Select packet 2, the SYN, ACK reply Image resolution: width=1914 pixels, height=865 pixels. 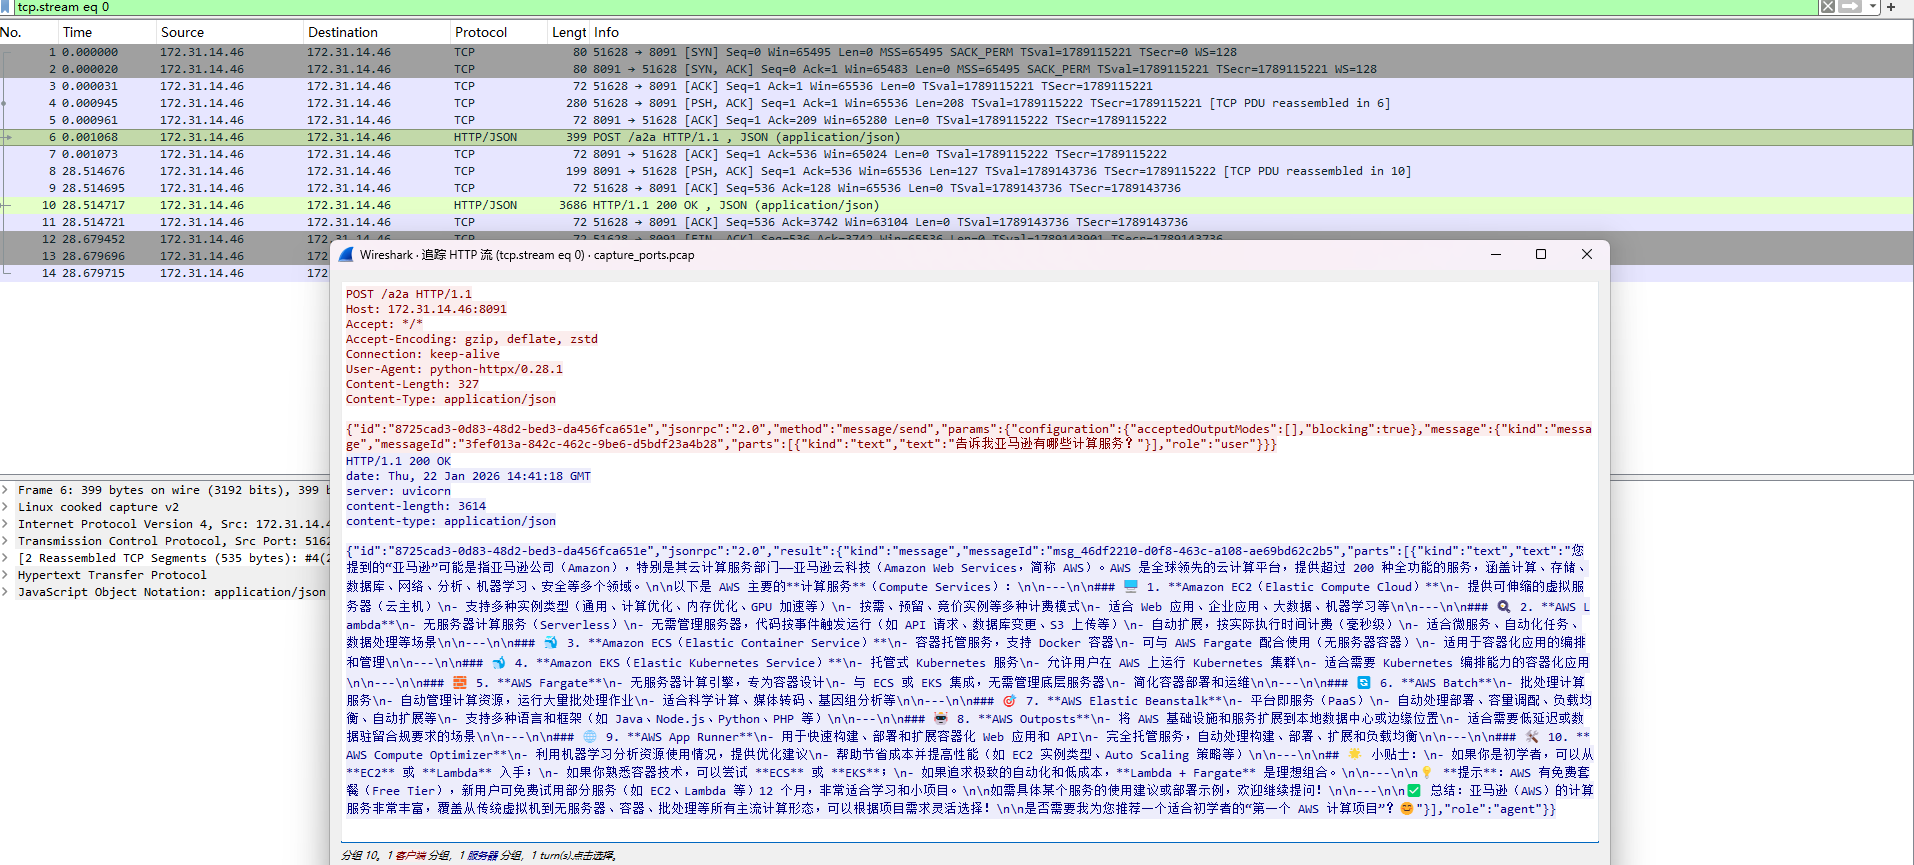956,69
